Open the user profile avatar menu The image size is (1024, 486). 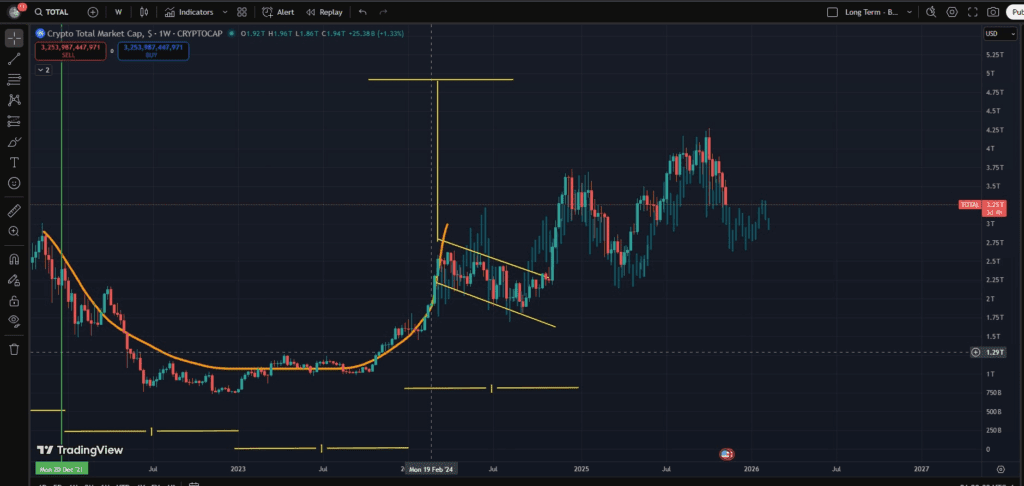(14, 12)
